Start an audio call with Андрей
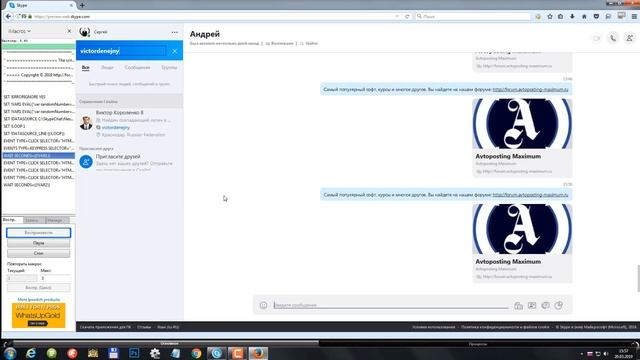640x360 pixels. [613, 38]
